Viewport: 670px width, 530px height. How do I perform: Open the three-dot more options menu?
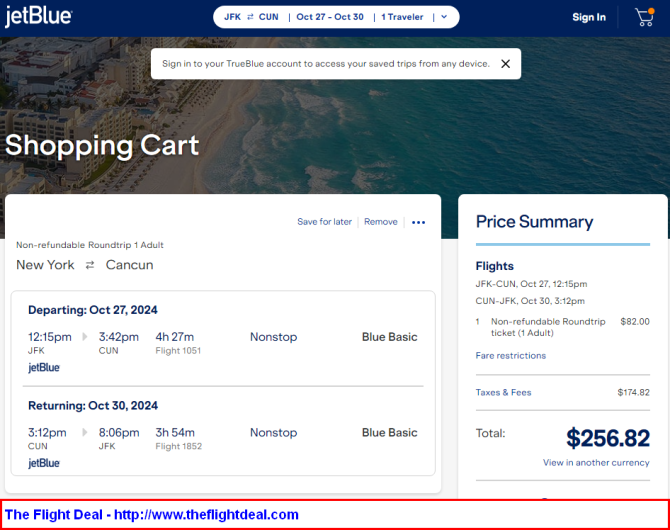[x=418, y=222]
